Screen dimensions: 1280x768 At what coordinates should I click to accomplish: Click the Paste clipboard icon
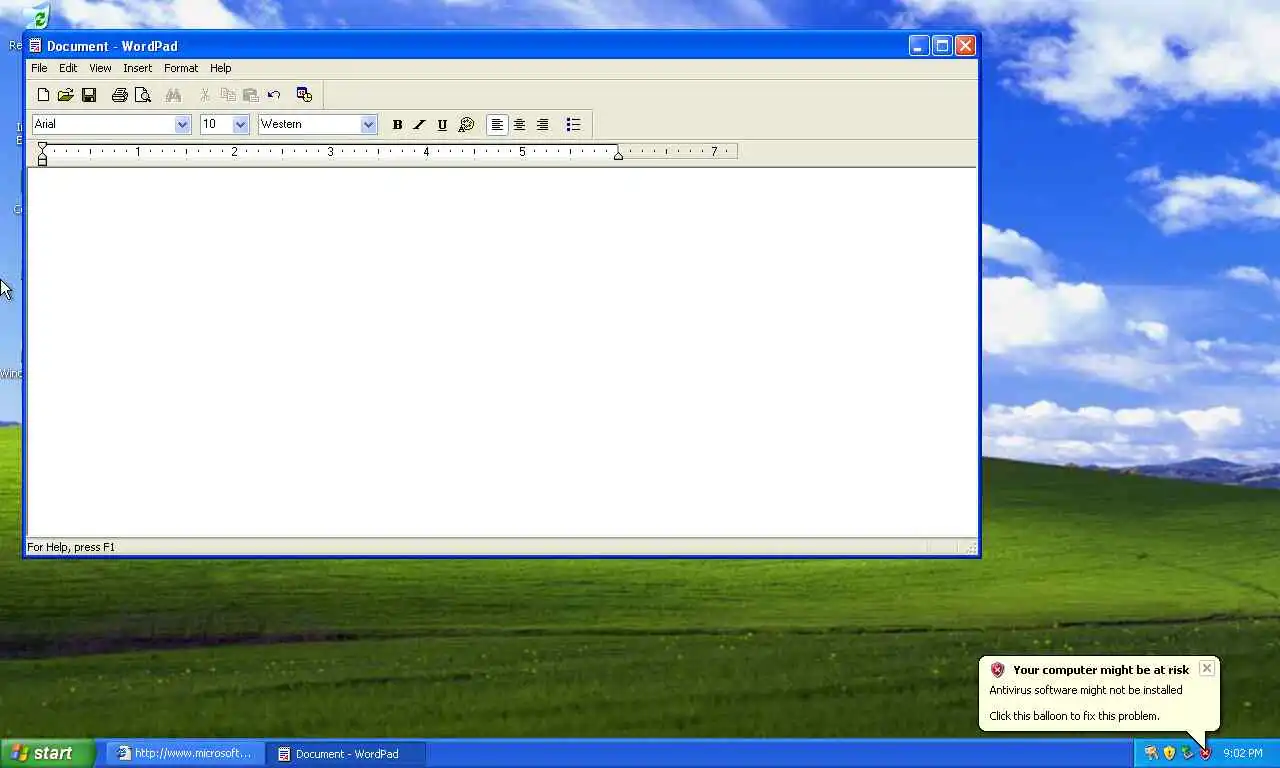coord(251,95)
